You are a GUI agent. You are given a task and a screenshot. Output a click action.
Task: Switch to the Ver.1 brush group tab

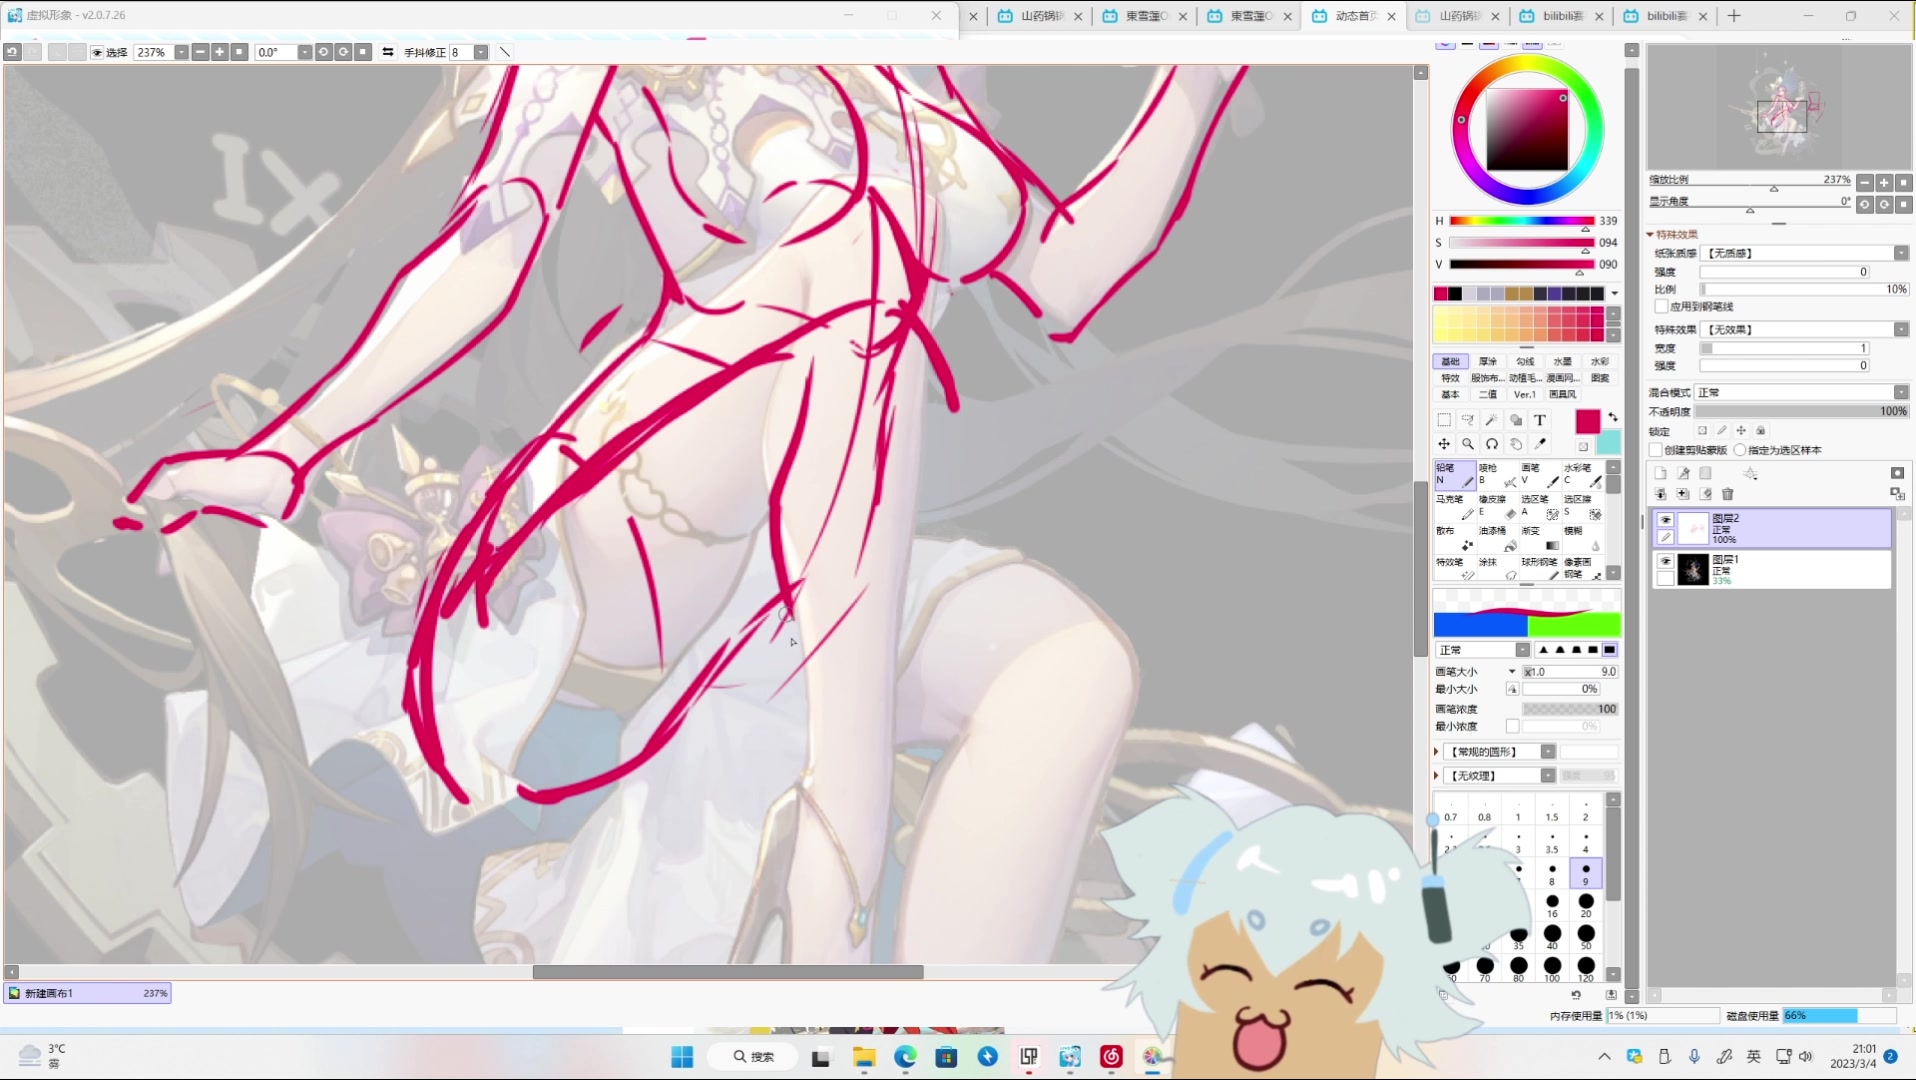pyautogui.click(x=1525, y=394)
